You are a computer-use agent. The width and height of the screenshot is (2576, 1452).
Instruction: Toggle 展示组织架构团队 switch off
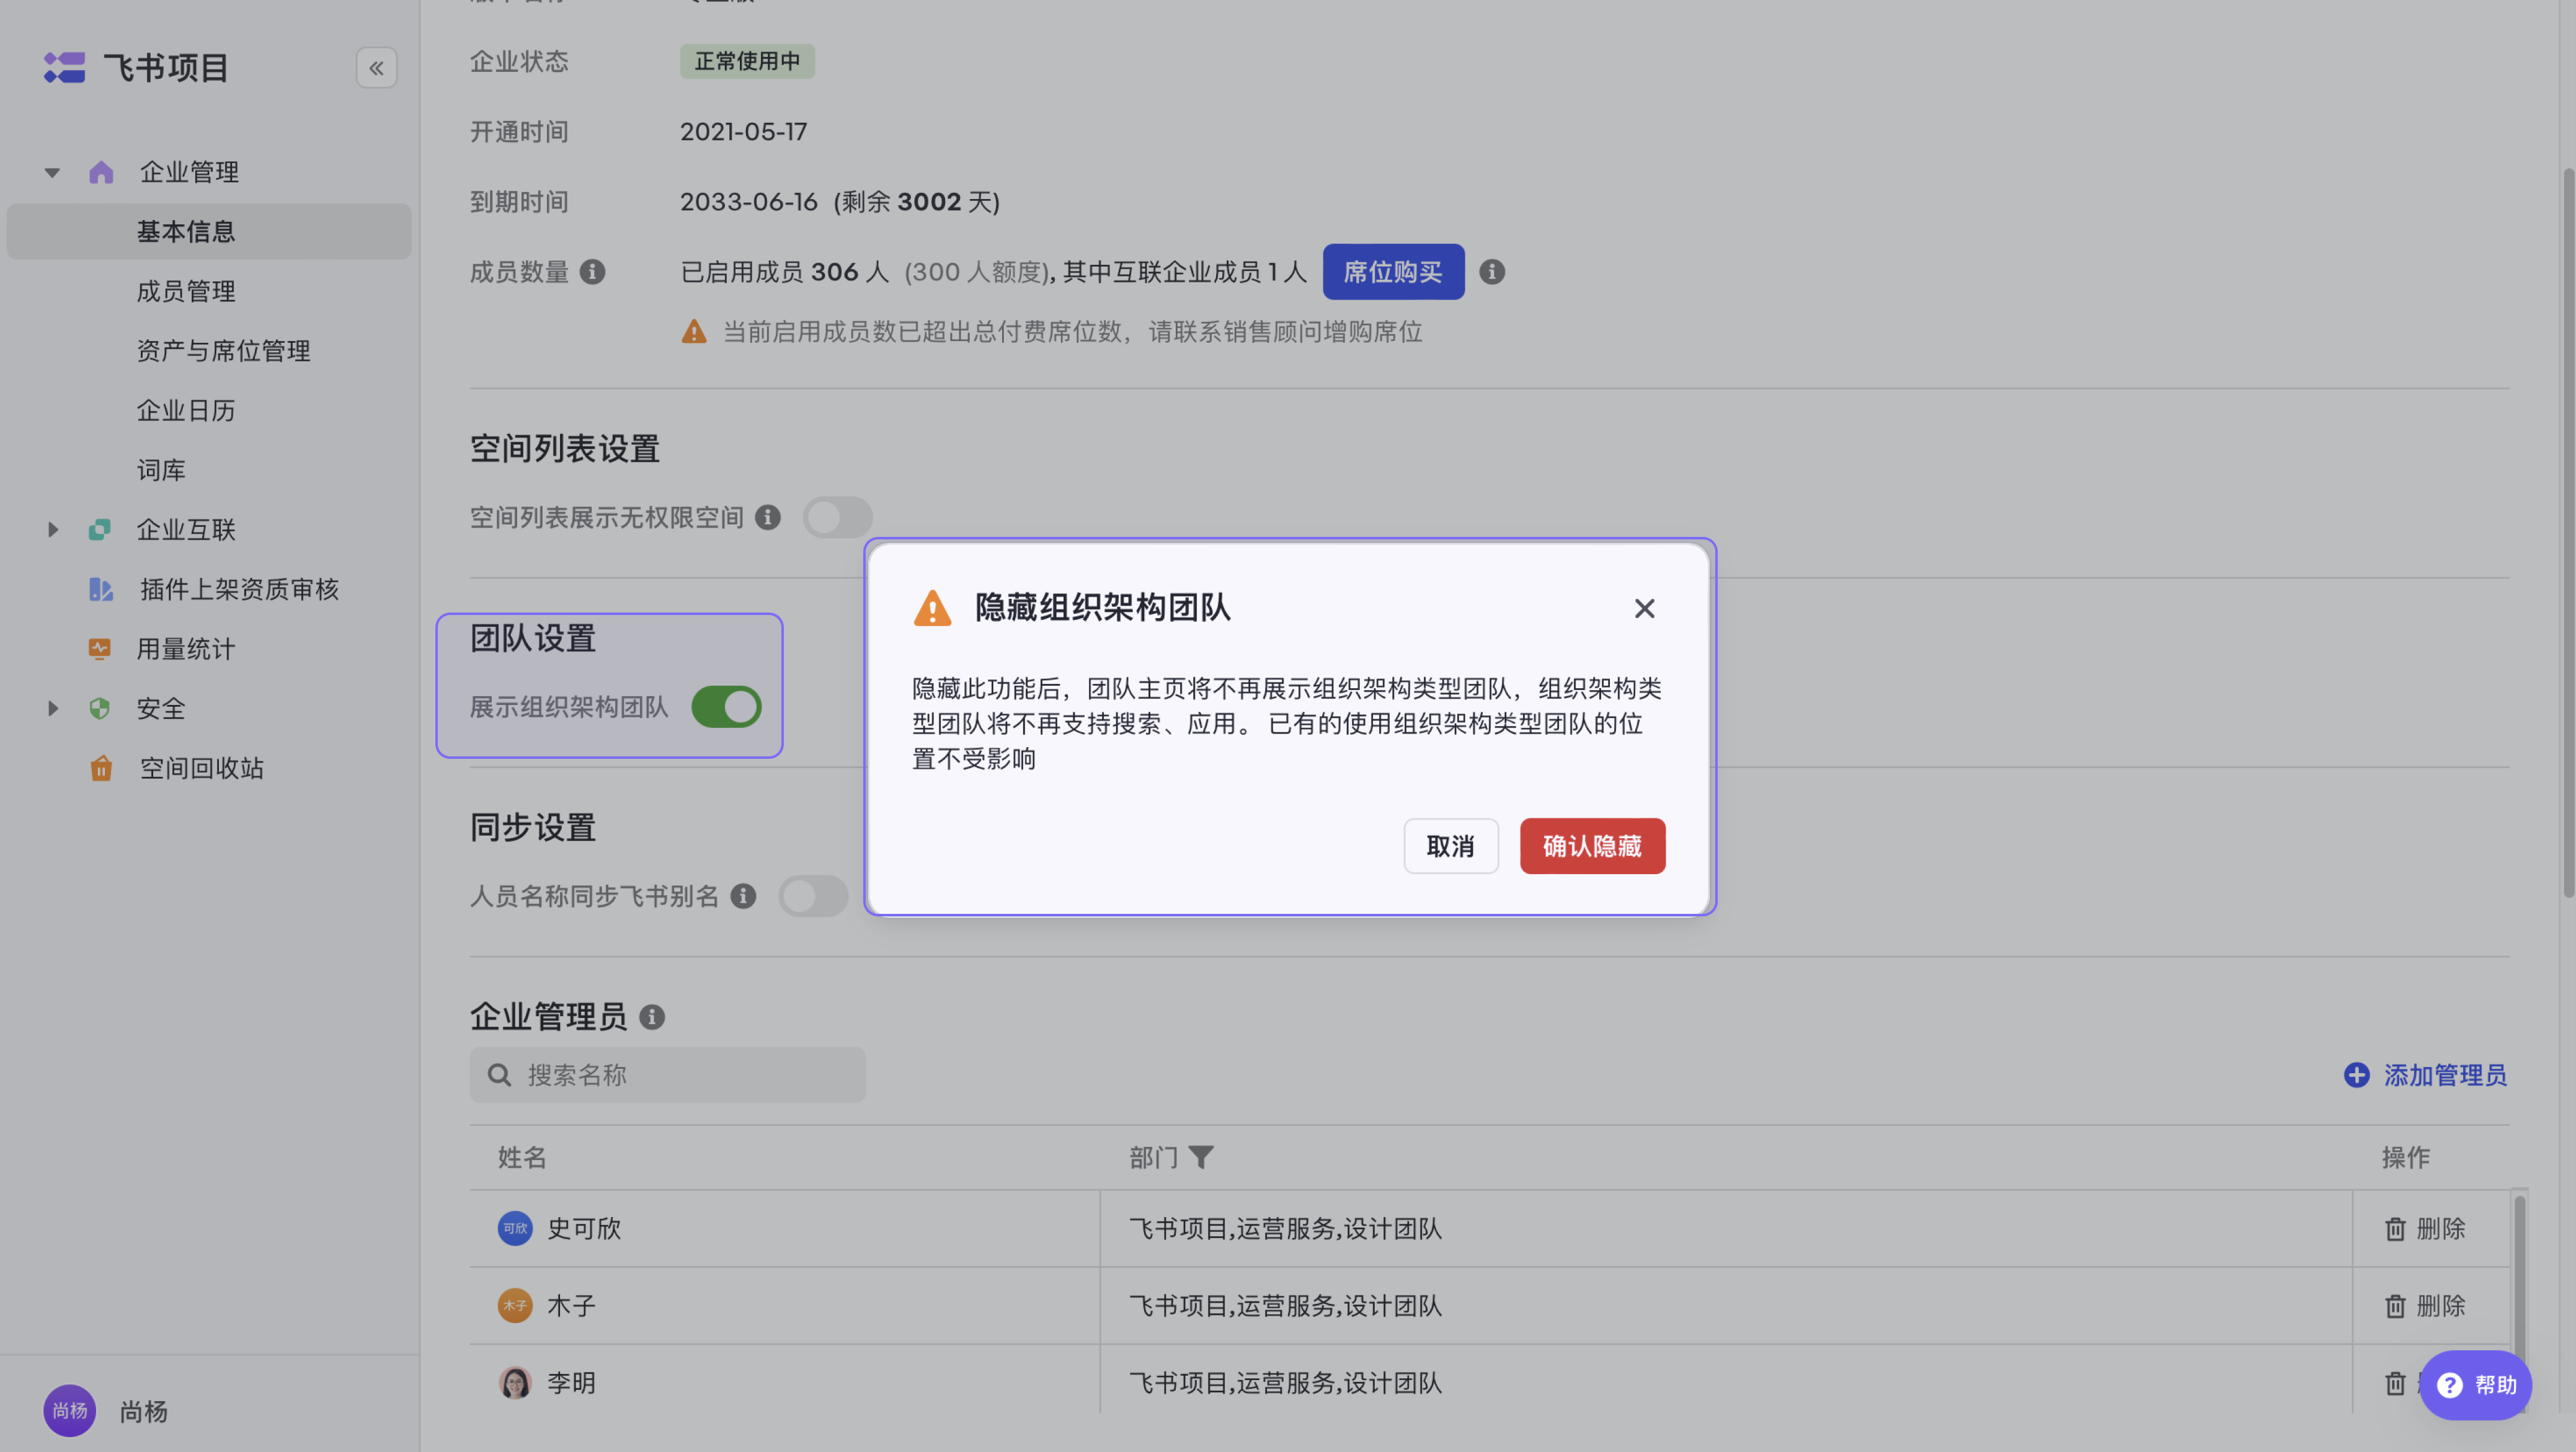tap(726, 707)
